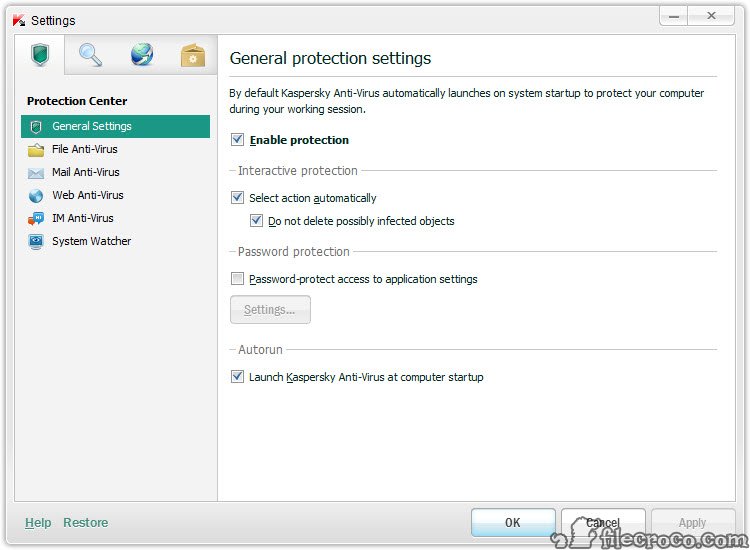Toggle Launch Kaspersky Anti-Virus at computer startup
750x550 pixels.
click(x=237, y=376)
